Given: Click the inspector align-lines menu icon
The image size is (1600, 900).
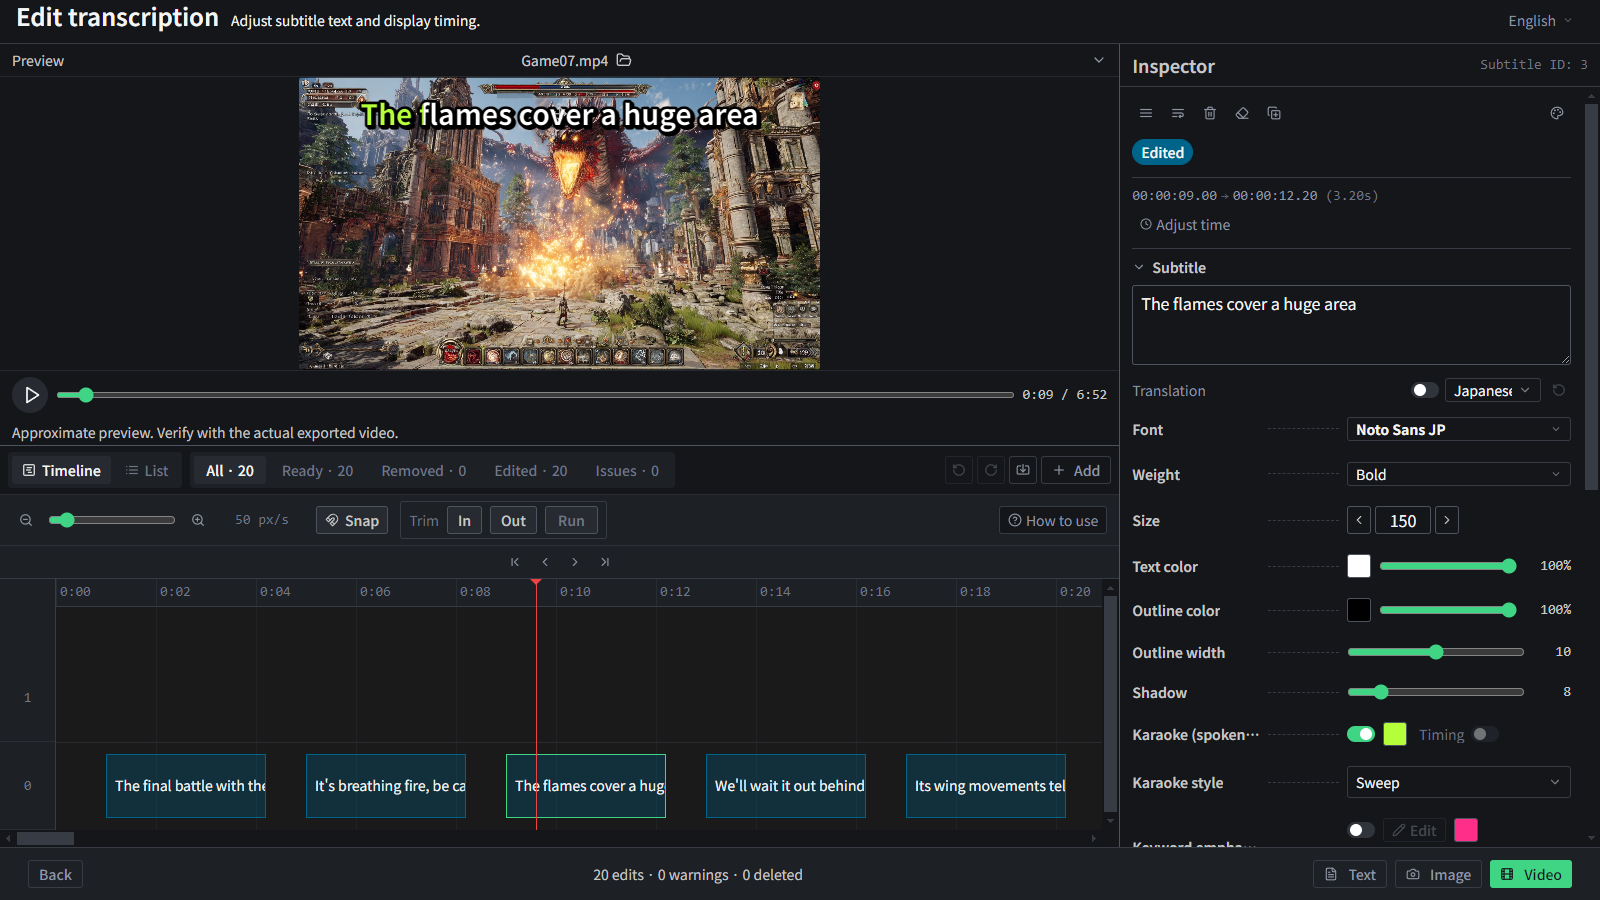Looking at the screenshot, I should point(1146,113).
